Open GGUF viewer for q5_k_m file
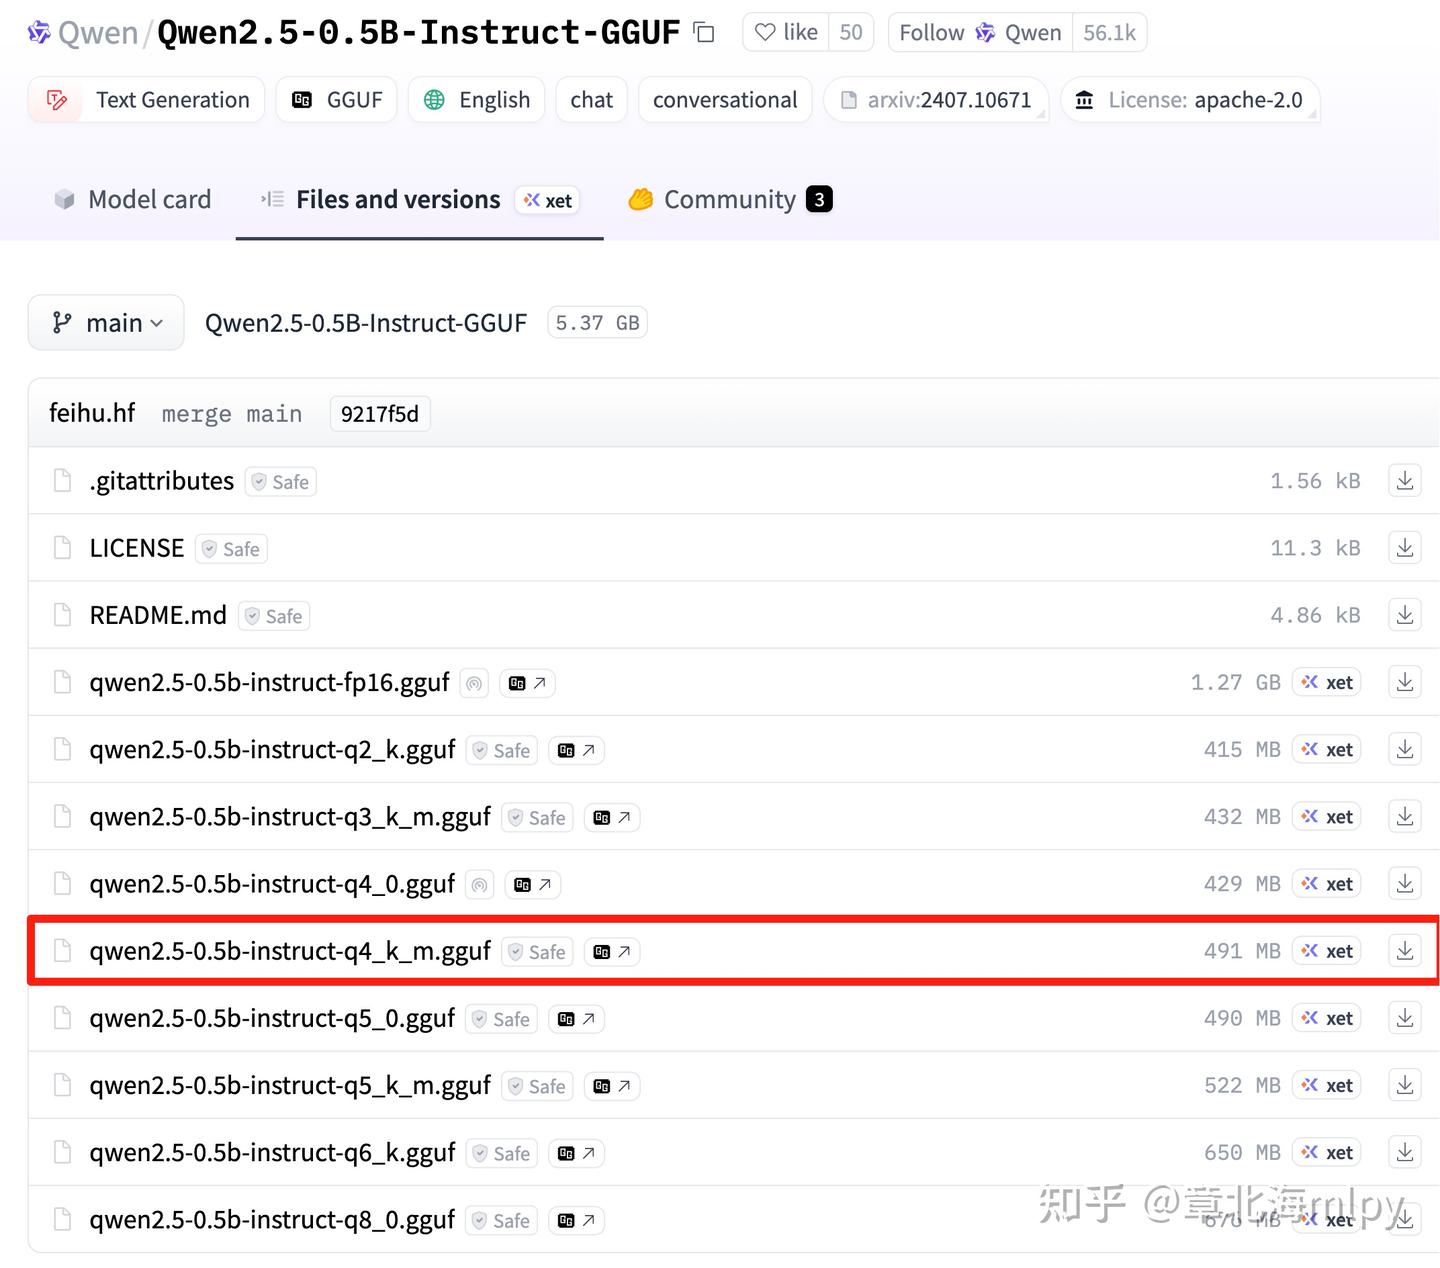 coord(612,1086)
